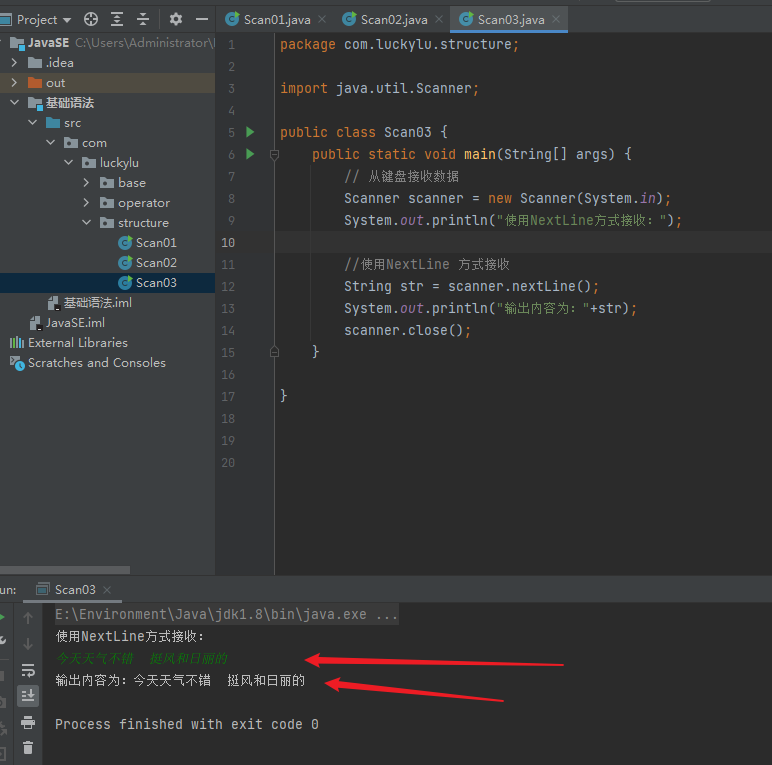Expand the .idea folder
This screenshot has height=765, width=772.
(14, 63)
